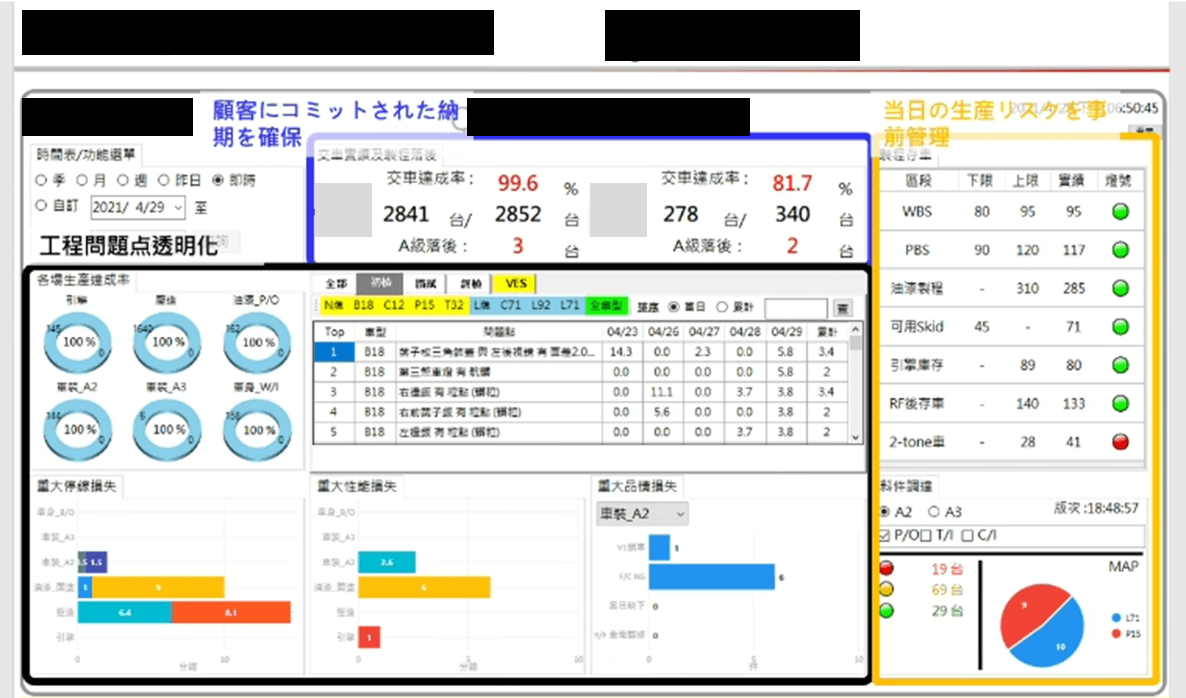Open the 車裝_A2 dropdown selector

641,514
